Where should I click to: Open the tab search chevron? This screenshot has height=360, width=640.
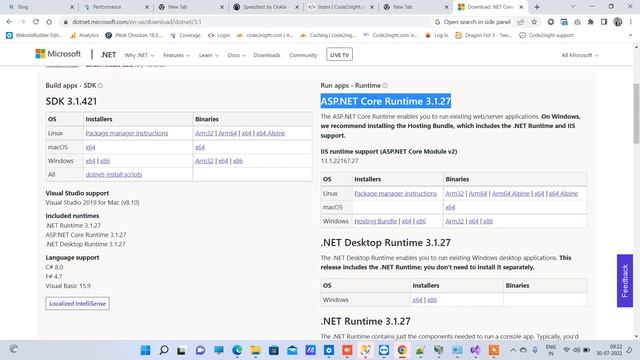(x=573, y=7)
